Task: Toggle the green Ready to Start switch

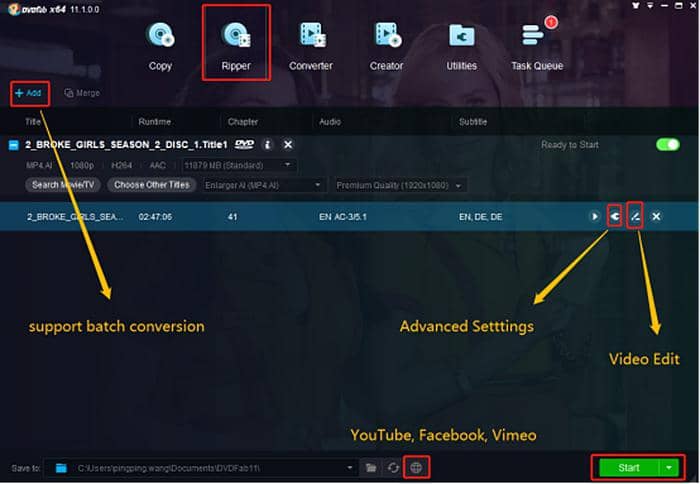Action: [x=667, y=145]
